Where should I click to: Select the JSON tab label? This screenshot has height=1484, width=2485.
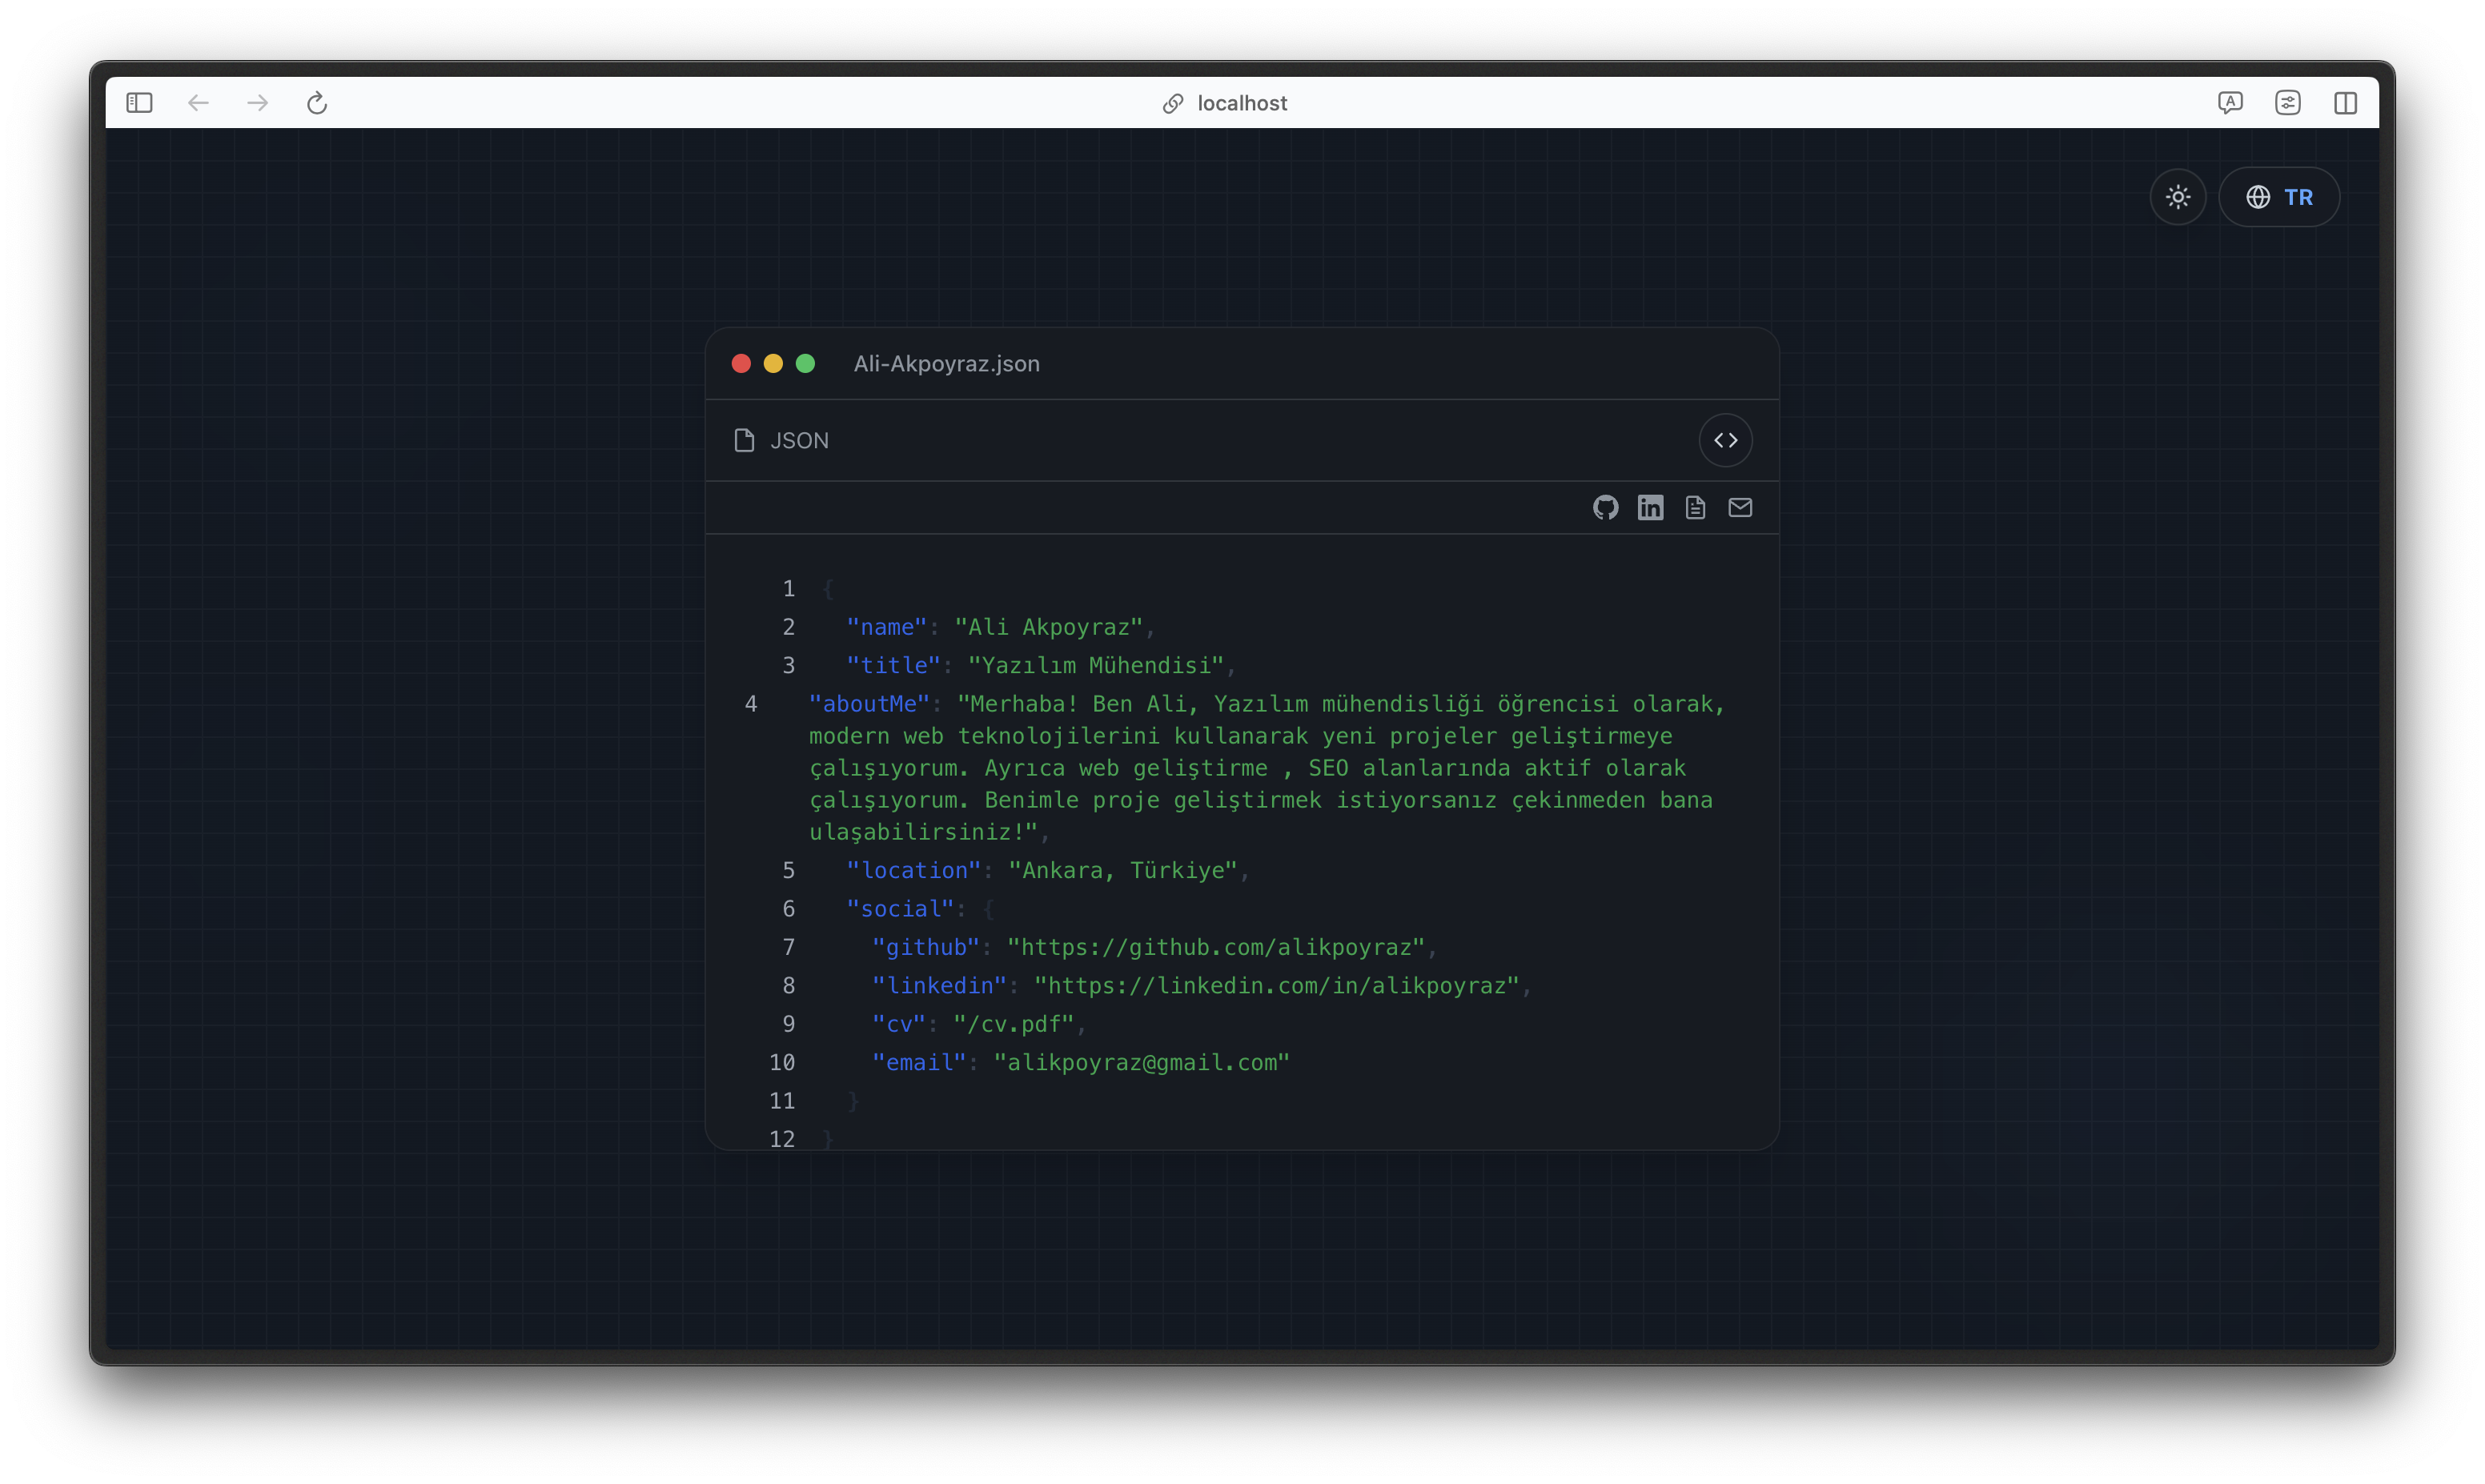tap(798, 440)
